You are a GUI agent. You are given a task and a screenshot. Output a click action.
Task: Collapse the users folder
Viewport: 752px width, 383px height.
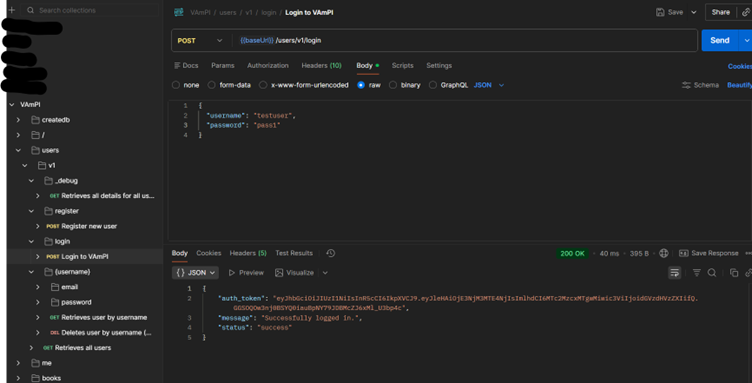[18, 150]
